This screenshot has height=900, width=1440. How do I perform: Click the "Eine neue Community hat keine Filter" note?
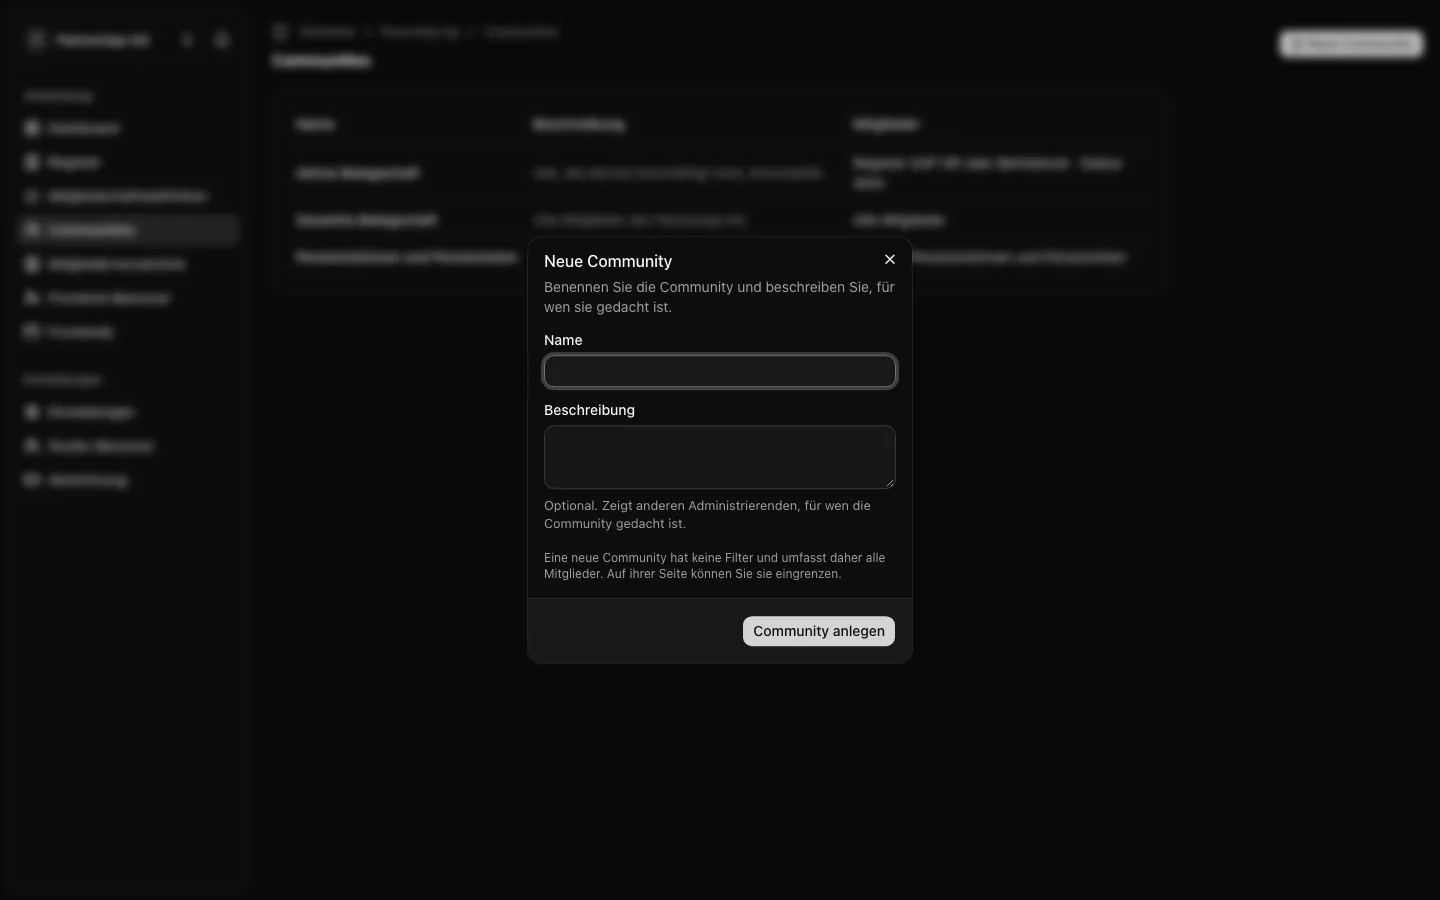[714, 566]
